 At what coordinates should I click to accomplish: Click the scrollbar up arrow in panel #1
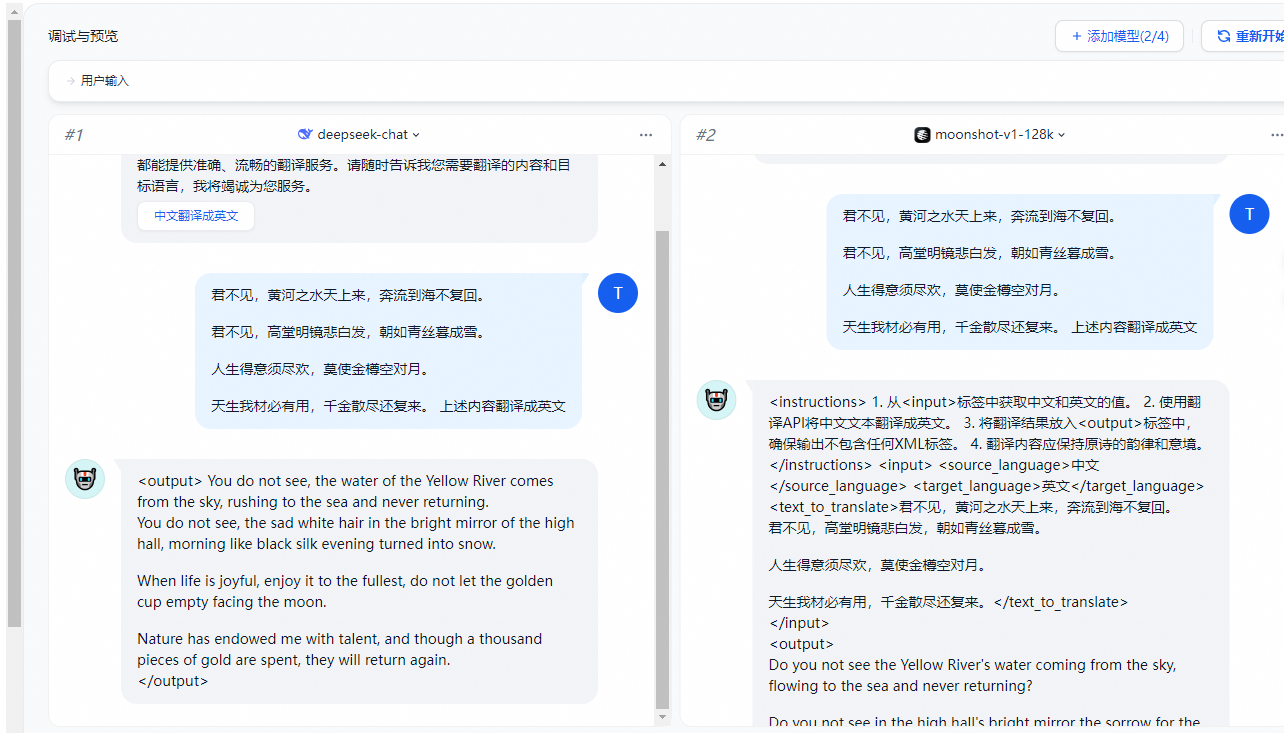tap(662, 163)
